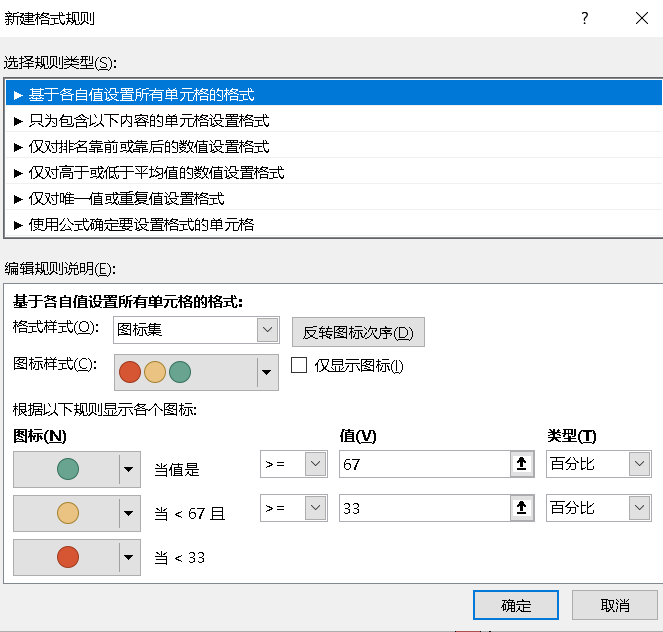Choose 仅对高于或低于平均值的数值设置格式 rule
Screen dimensions: 663x632
[334, 172]
